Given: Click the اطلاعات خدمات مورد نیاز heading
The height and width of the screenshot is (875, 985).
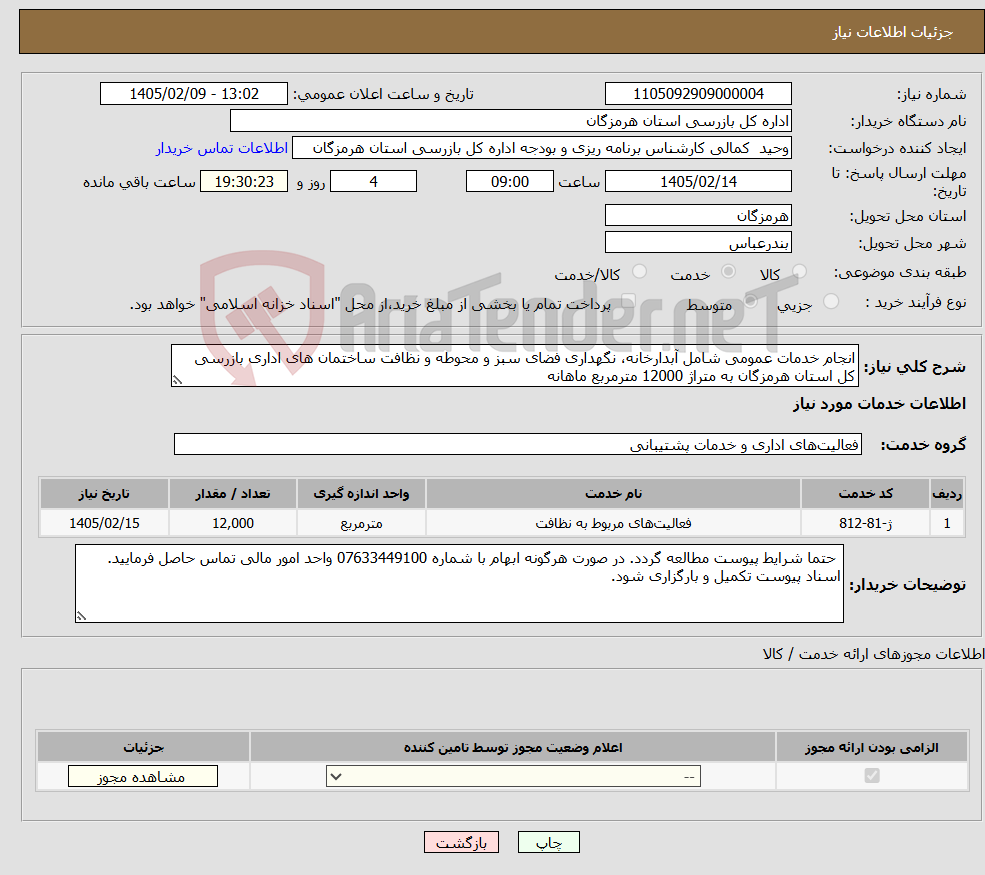Looking at the screenshot, I should pyautogui.click(x=879, y=403).
